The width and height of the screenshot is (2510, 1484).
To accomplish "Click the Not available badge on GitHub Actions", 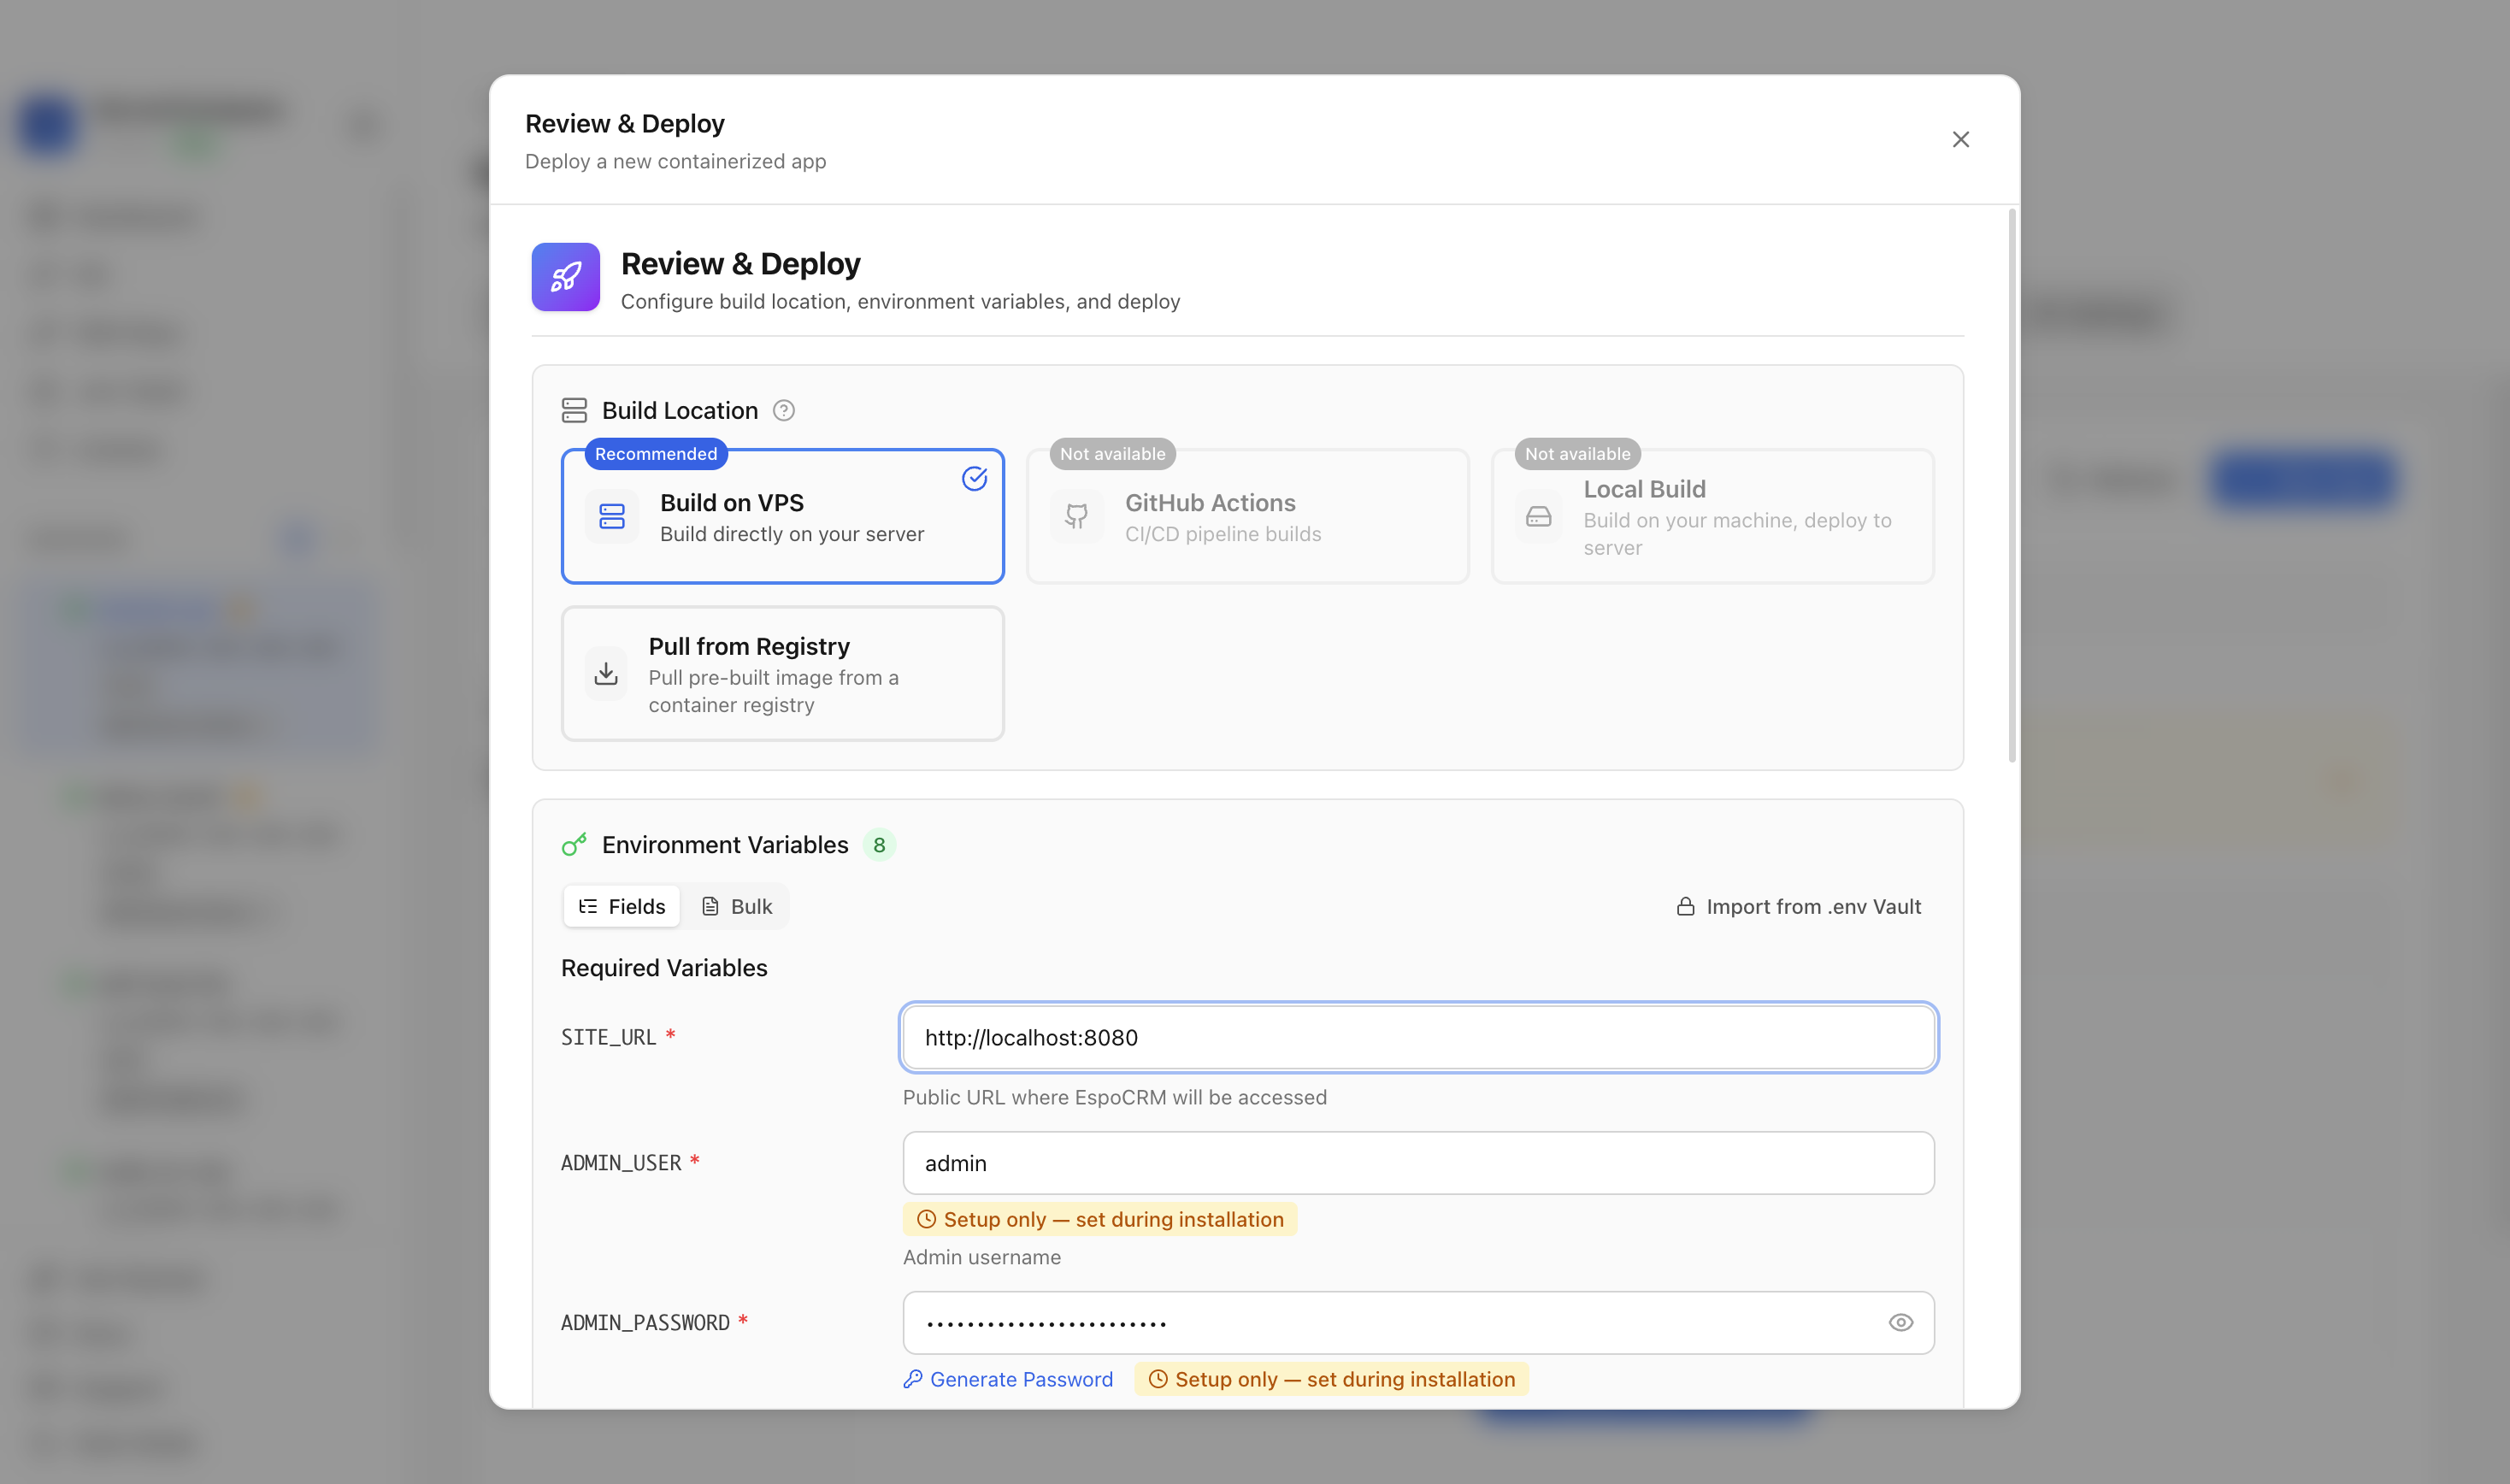I will pos(1112,454).
